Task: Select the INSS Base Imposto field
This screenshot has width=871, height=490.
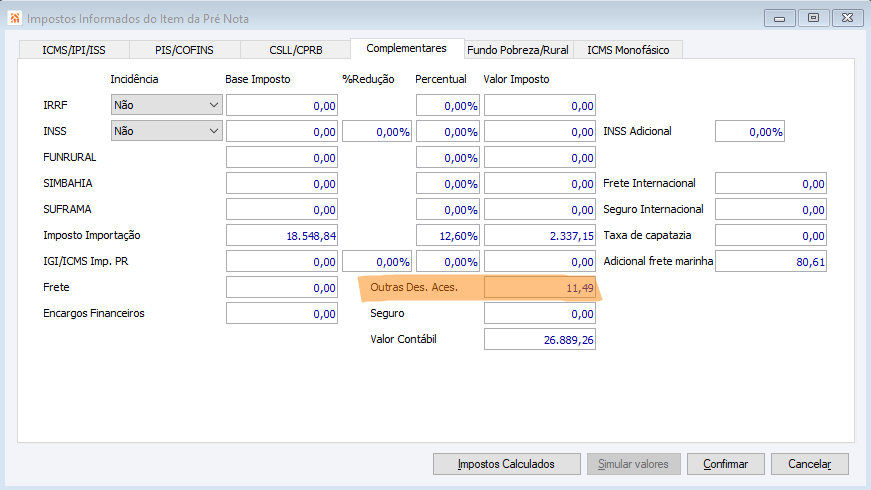Action: [282, 132]
